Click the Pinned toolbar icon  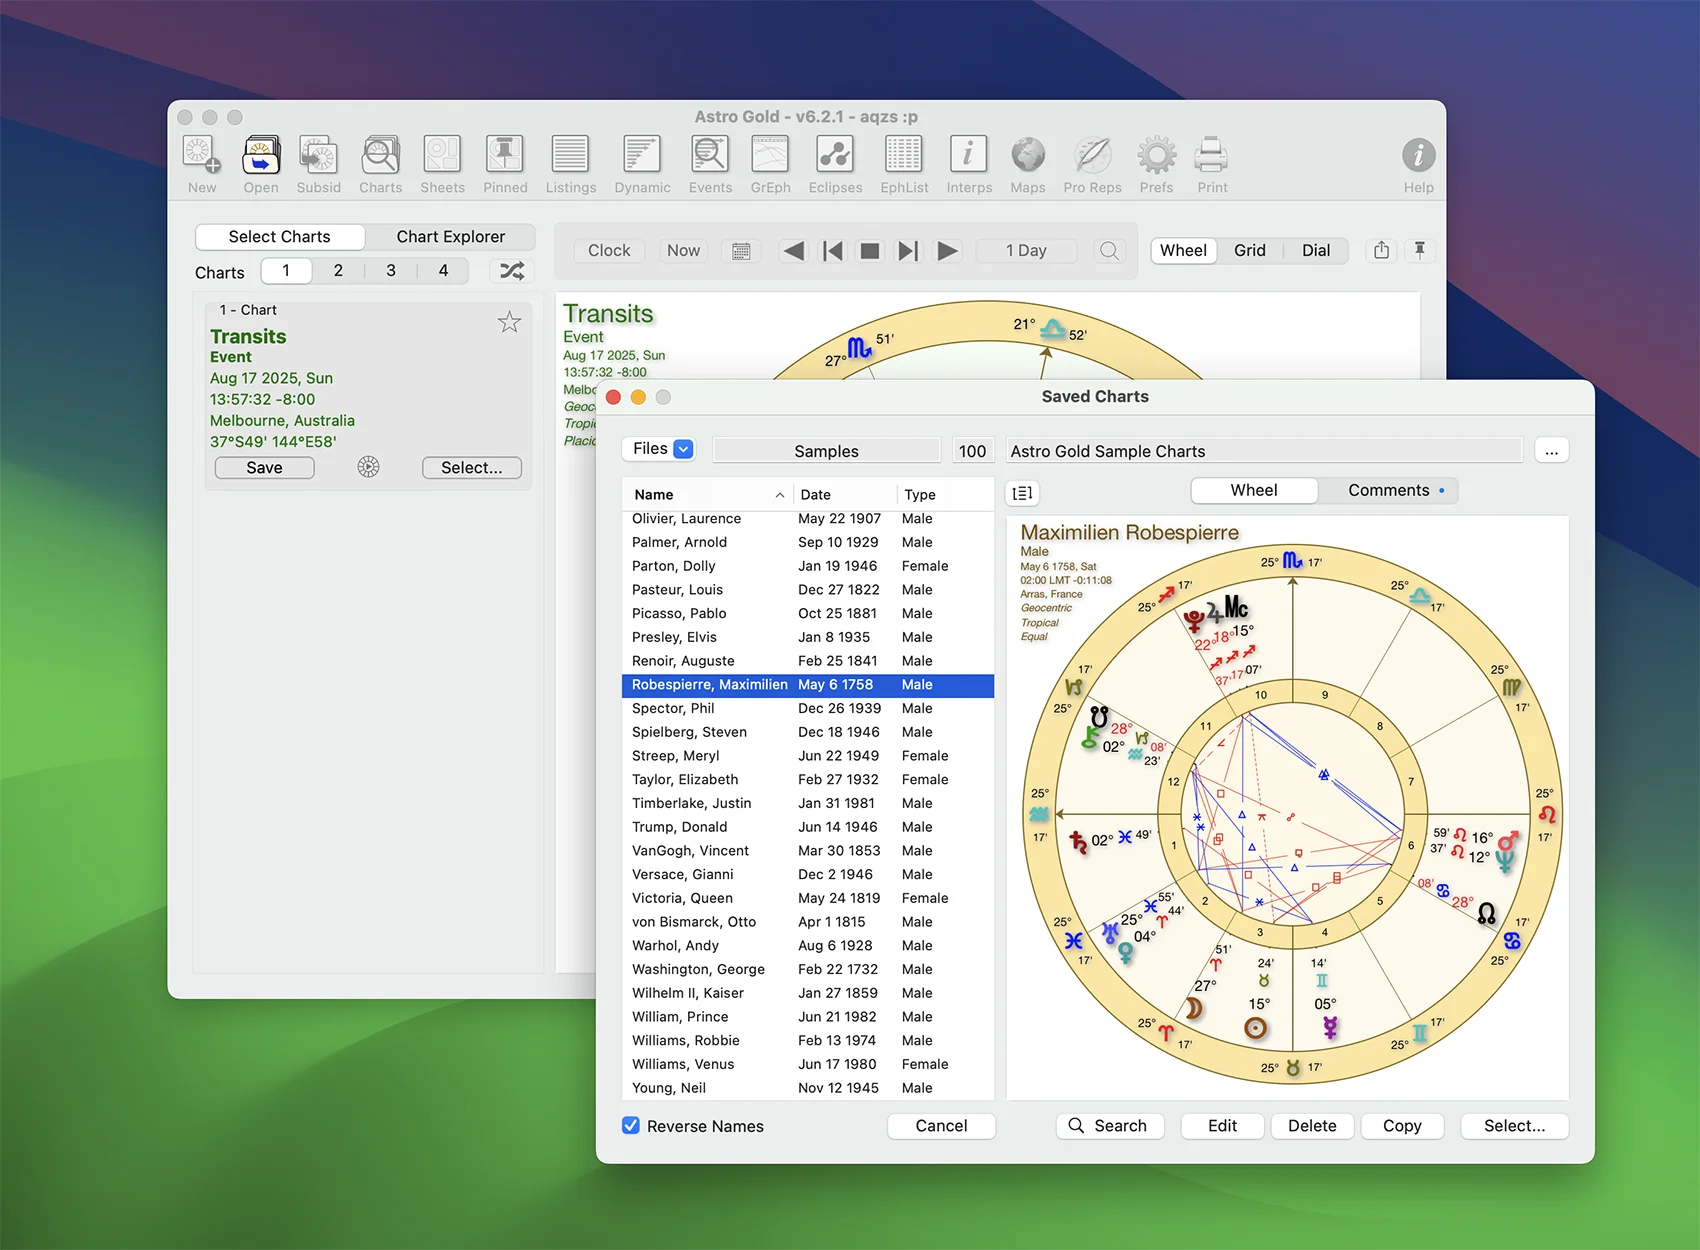[505, 156]
